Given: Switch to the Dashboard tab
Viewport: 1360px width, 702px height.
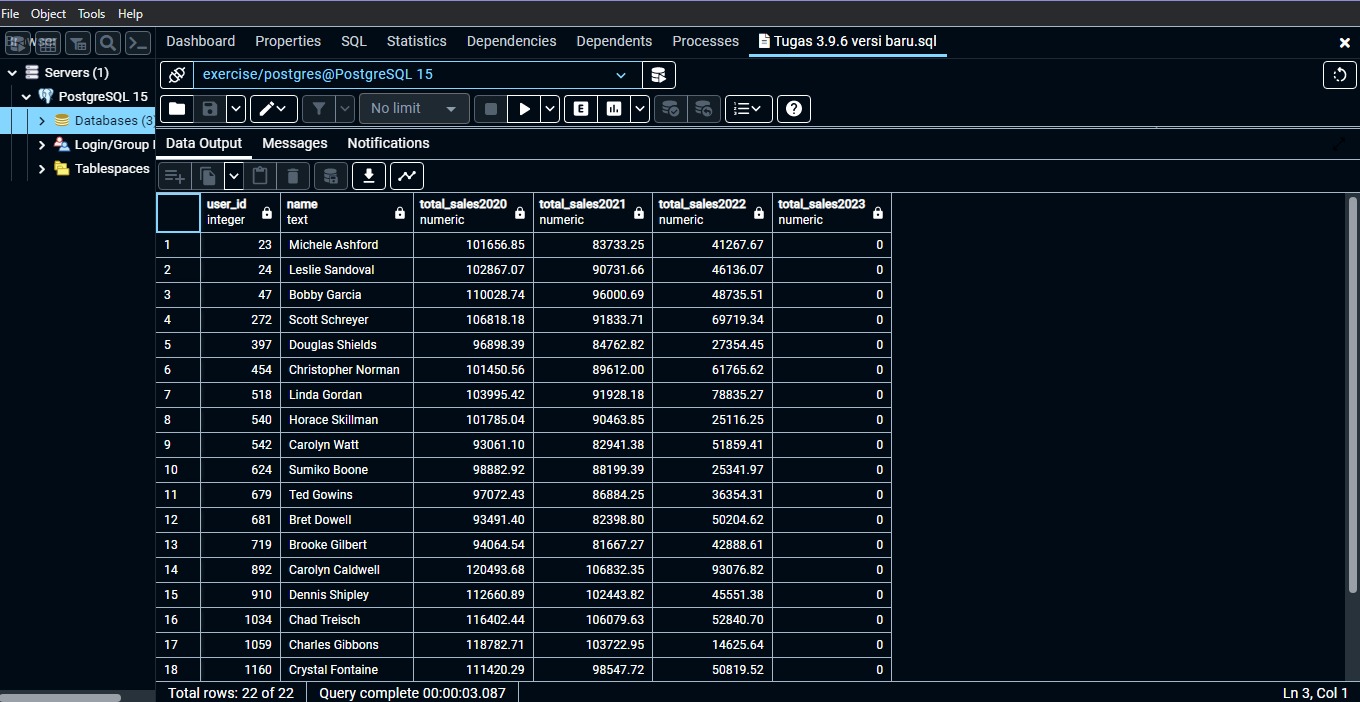Looking at the screenshot, I should (200, 41).
